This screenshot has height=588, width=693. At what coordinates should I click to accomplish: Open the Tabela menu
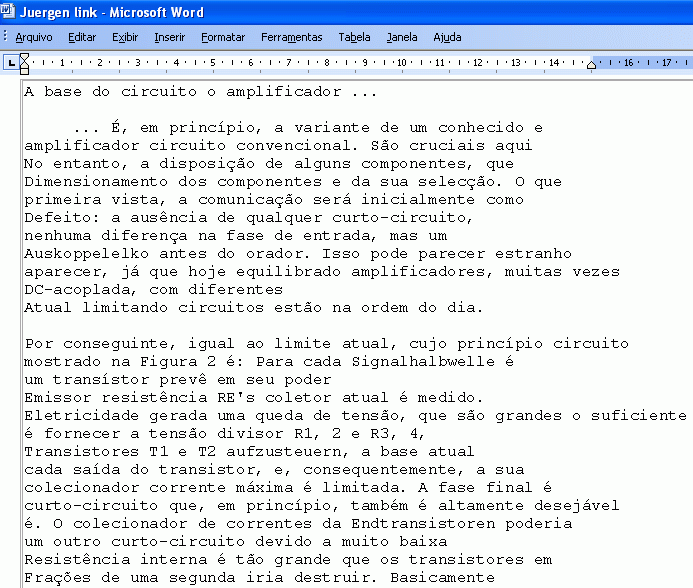354,38
